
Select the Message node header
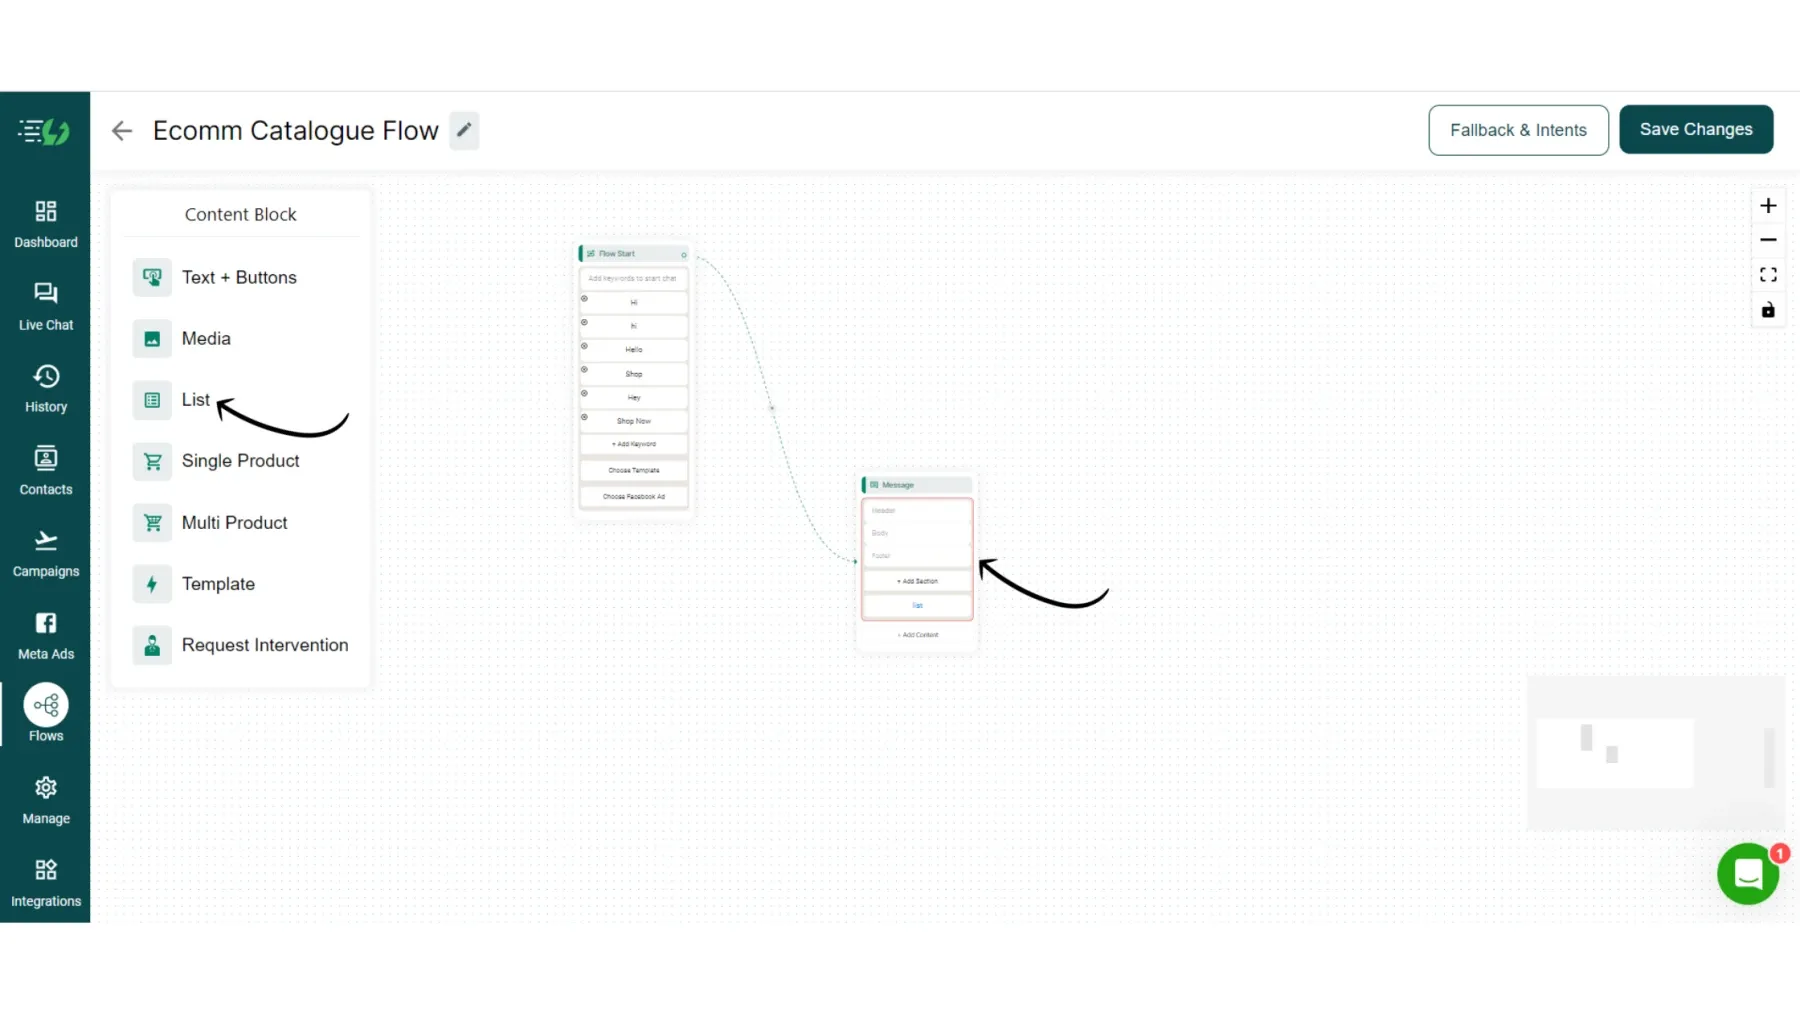(x=917, y=485)
